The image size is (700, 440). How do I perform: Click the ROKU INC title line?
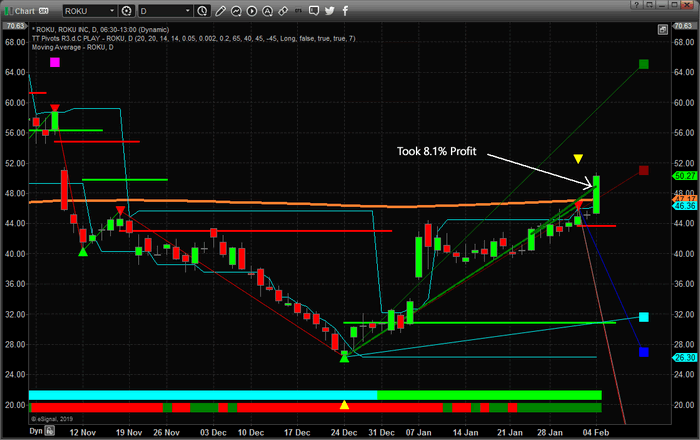click(100, 29)
